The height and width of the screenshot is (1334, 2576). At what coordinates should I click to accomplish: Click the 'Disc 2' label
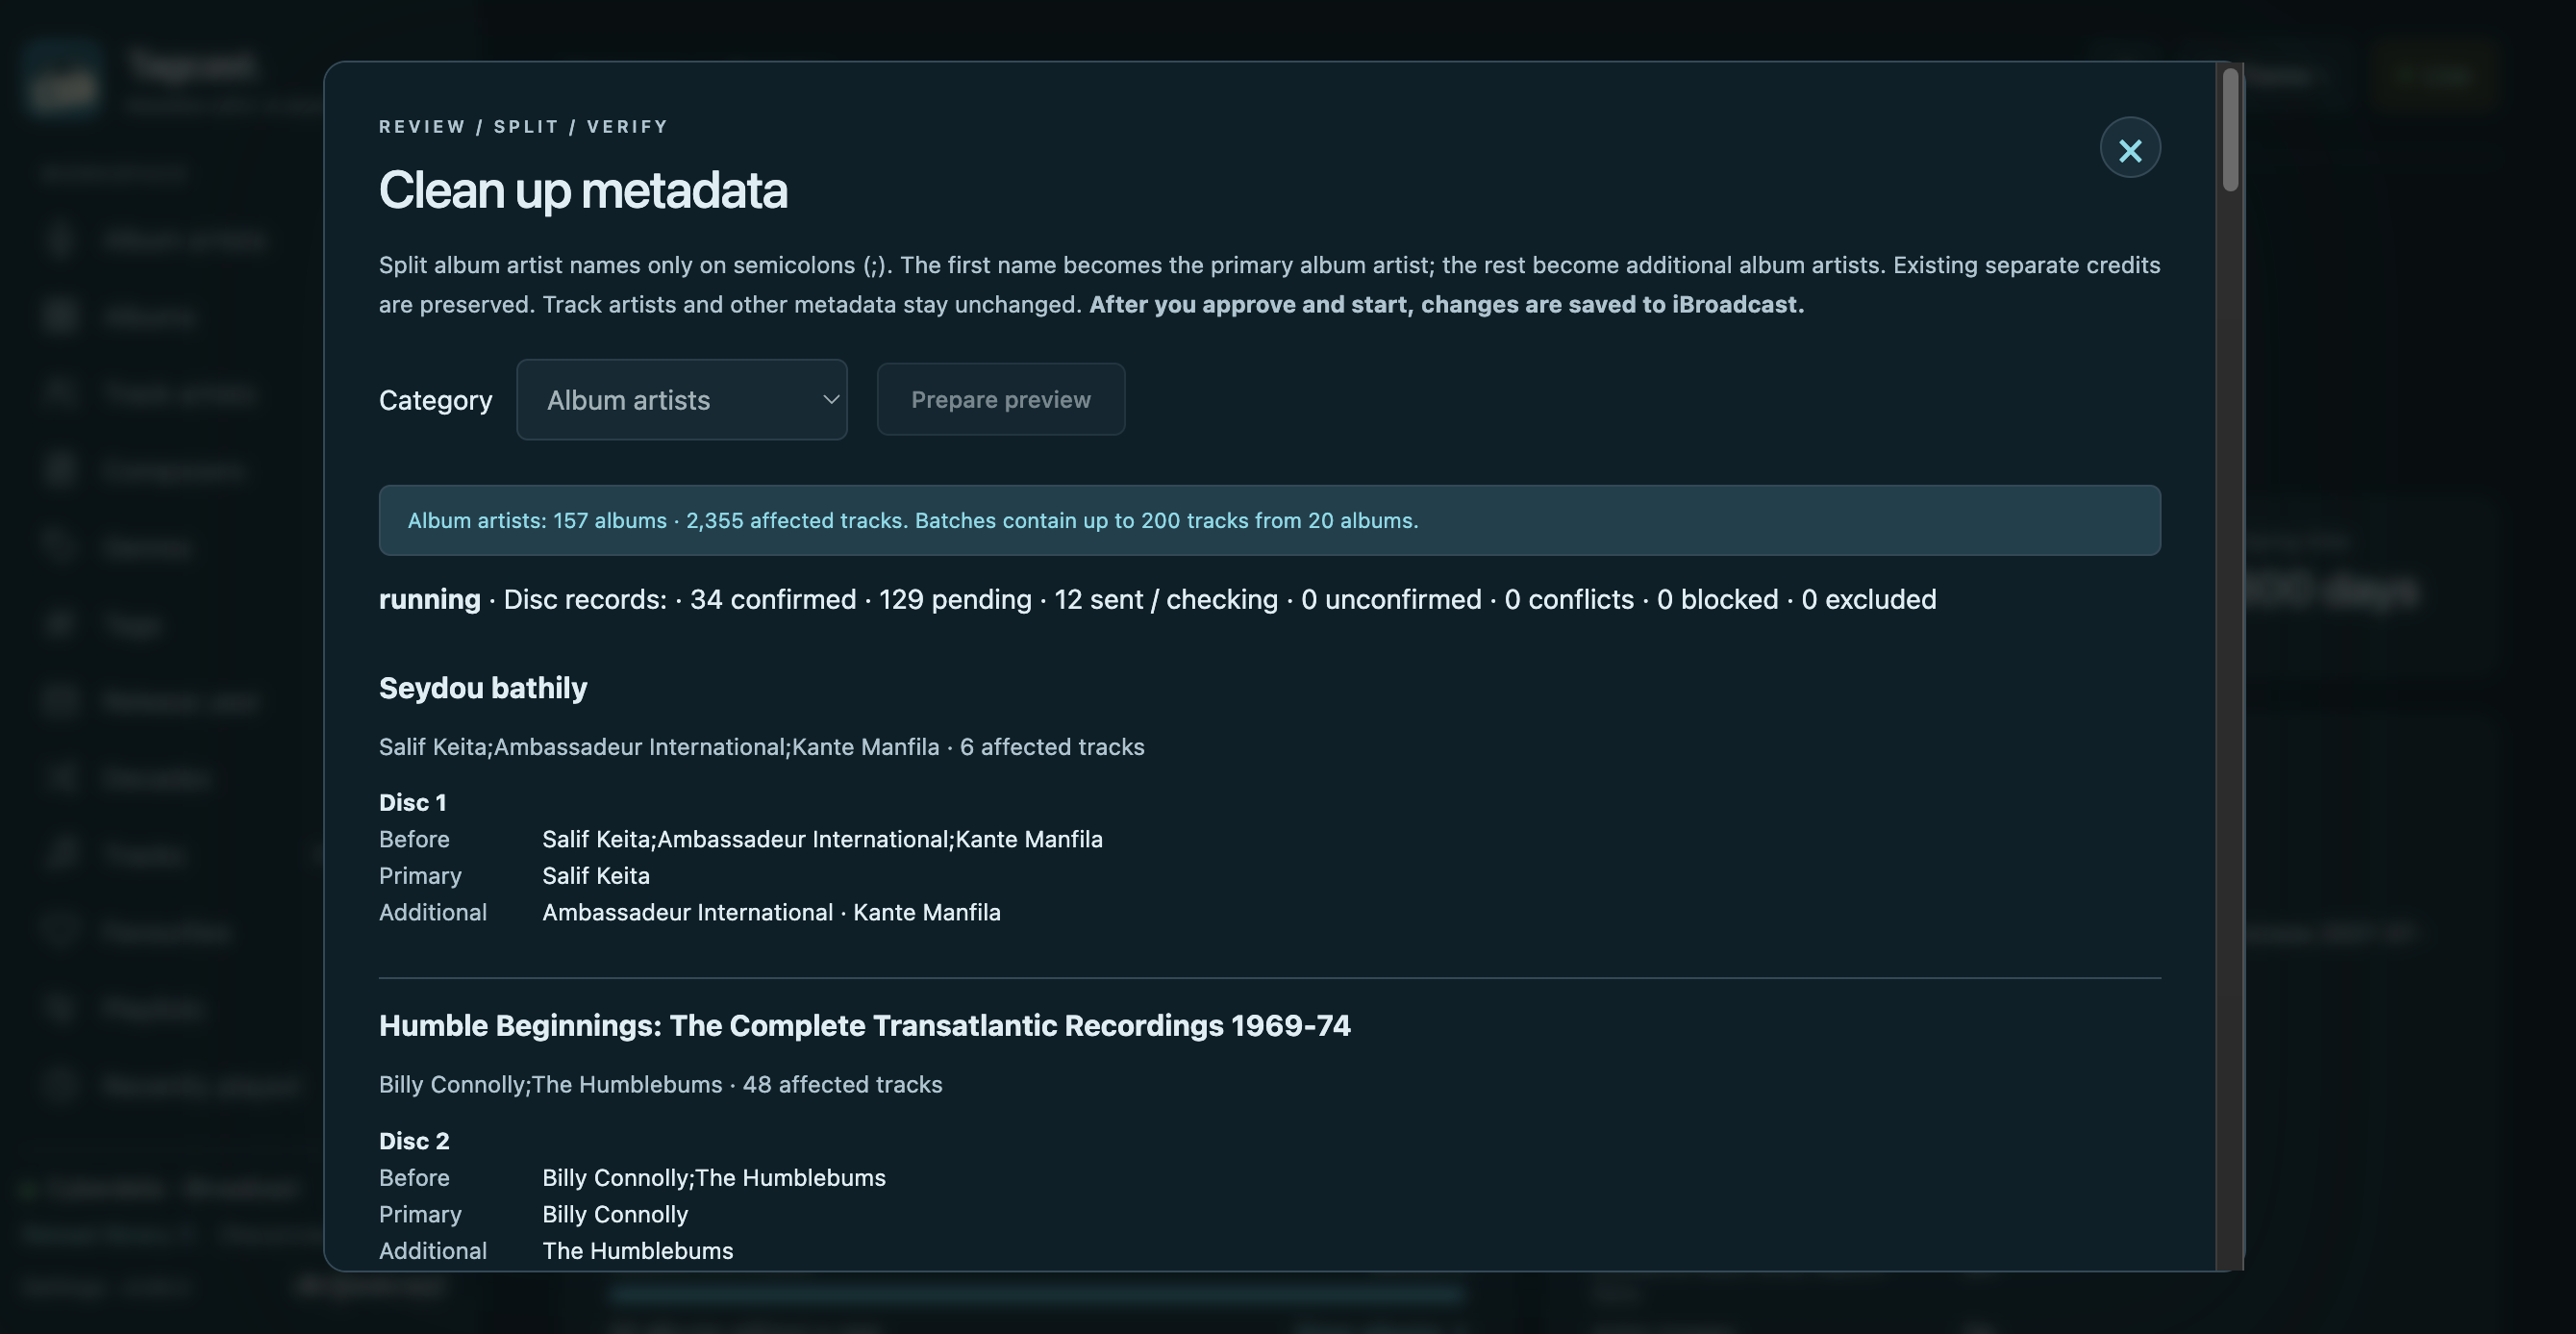pos(414,1141)
